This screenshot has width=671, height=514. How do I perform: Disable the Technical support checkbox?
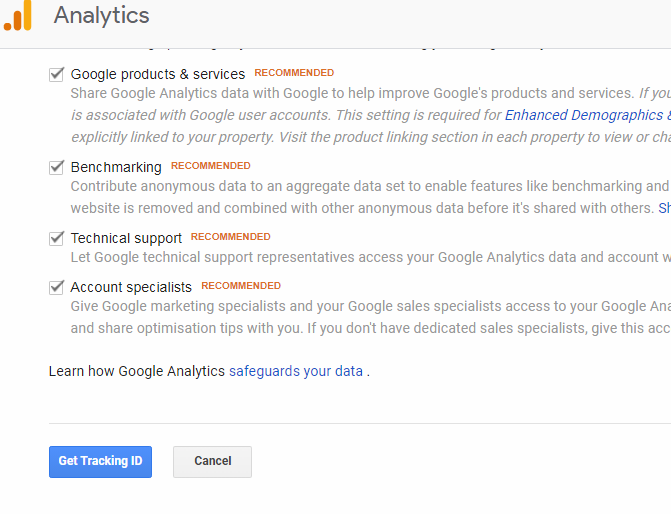[x=56, y=238]
